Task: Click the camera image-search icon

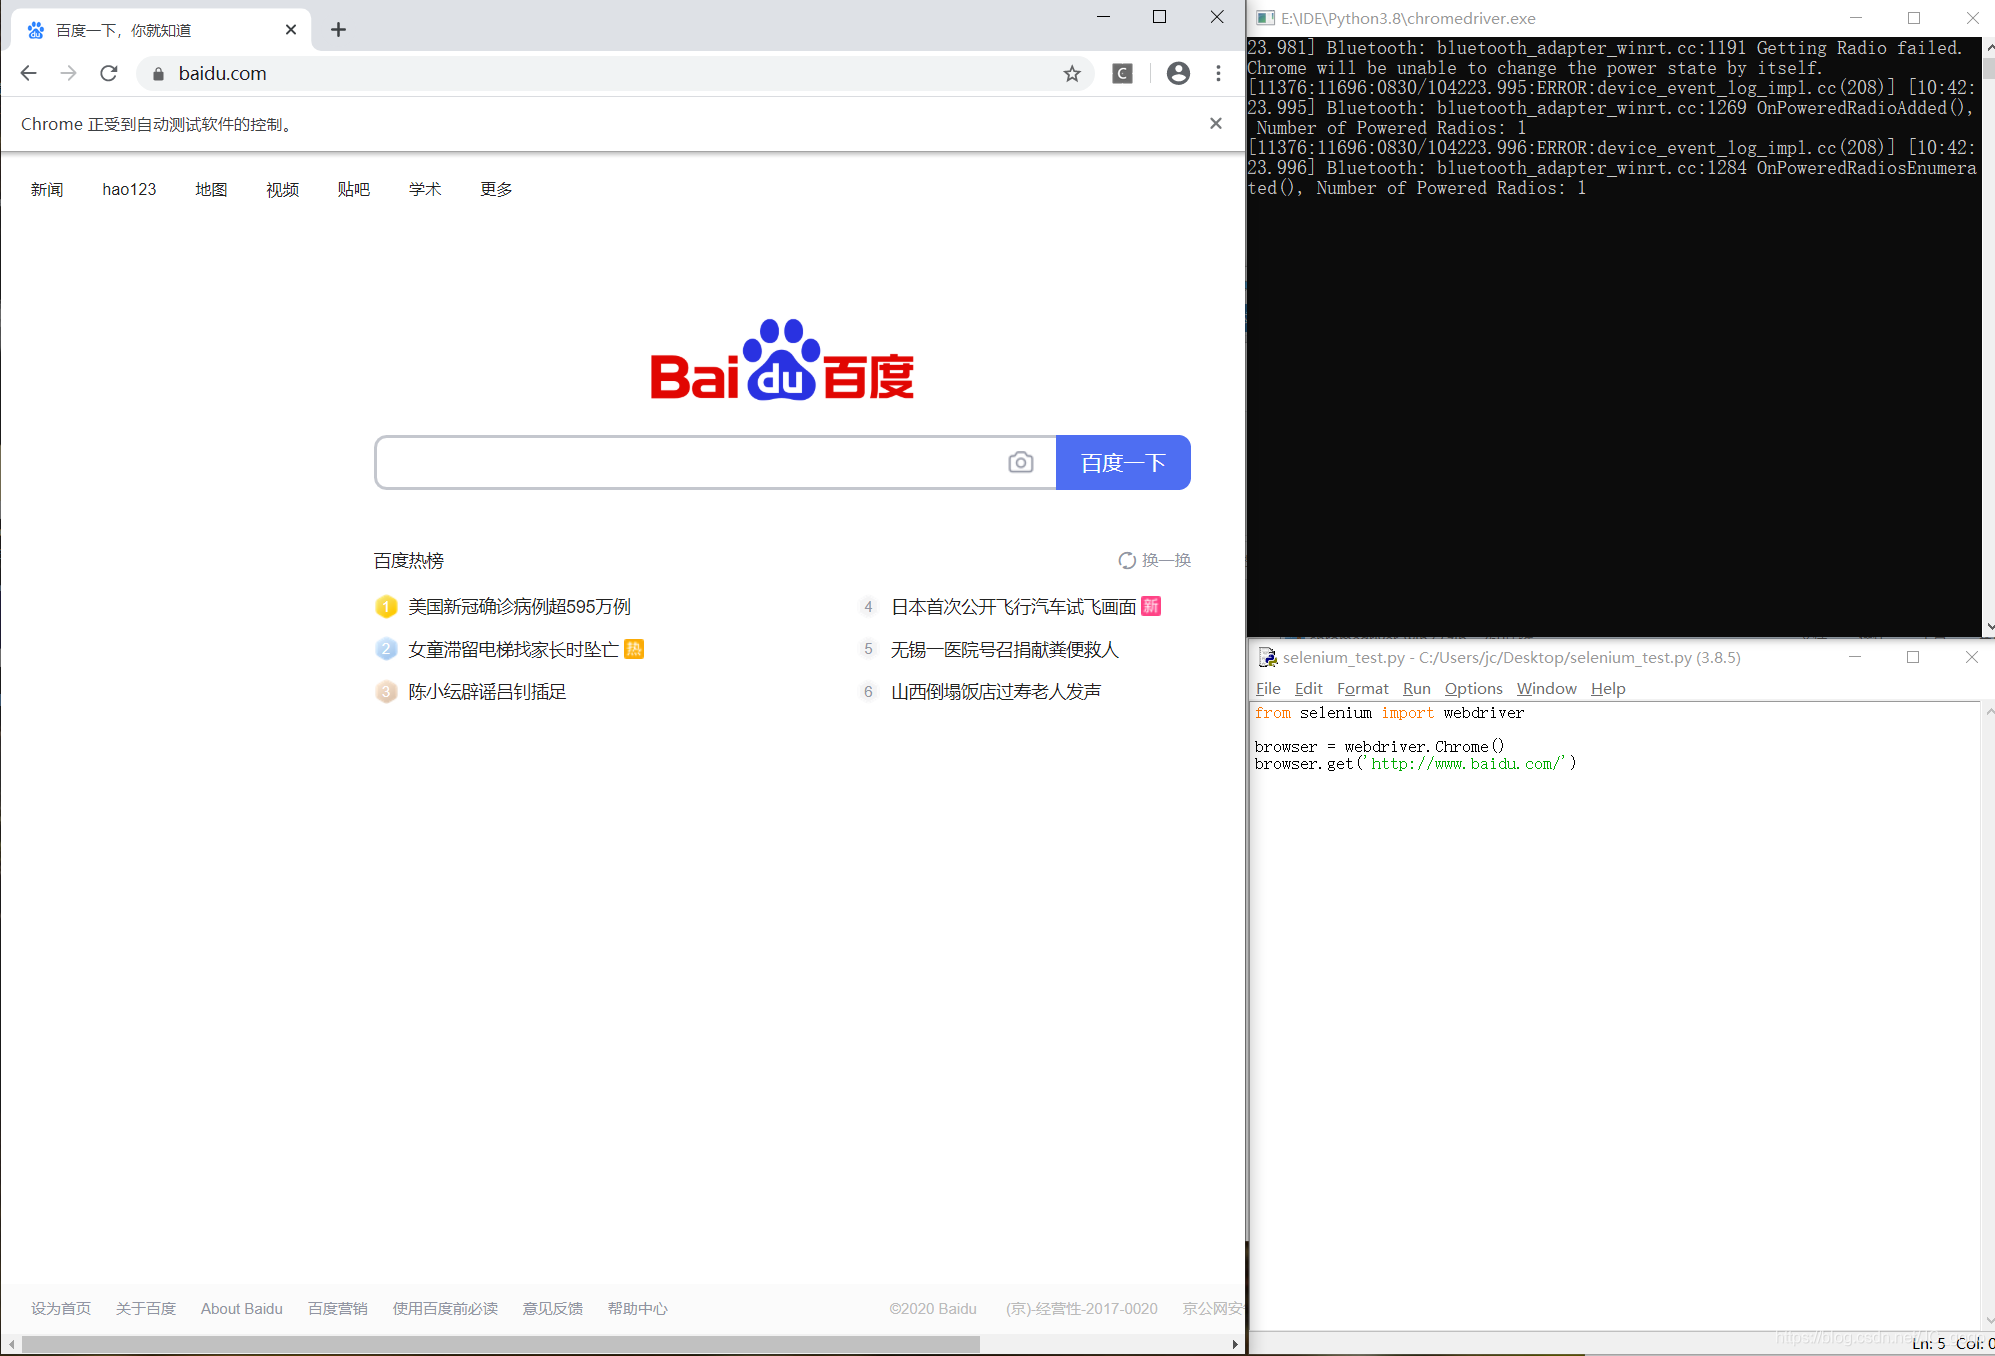Action: [1020, 462]
